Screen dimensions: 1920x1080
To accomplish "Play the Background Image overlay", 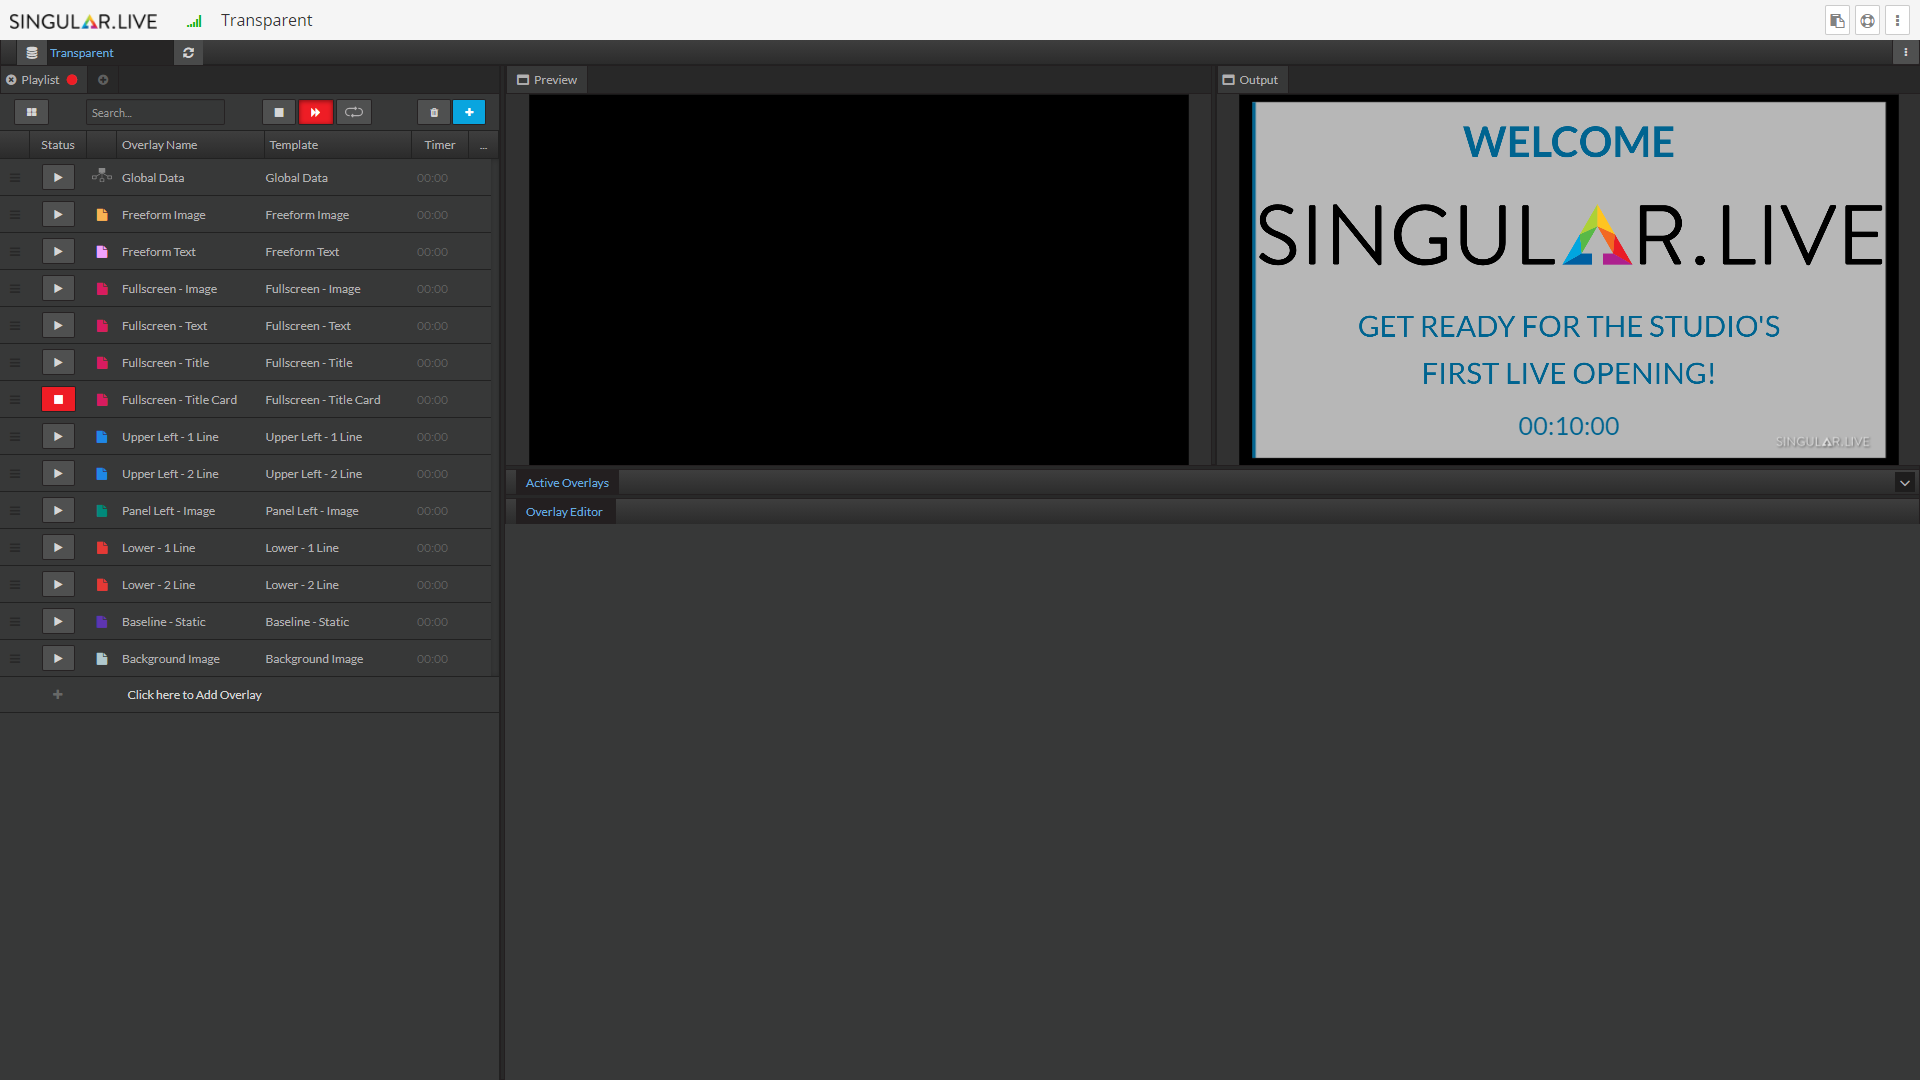I will click(x=58, y=658).
